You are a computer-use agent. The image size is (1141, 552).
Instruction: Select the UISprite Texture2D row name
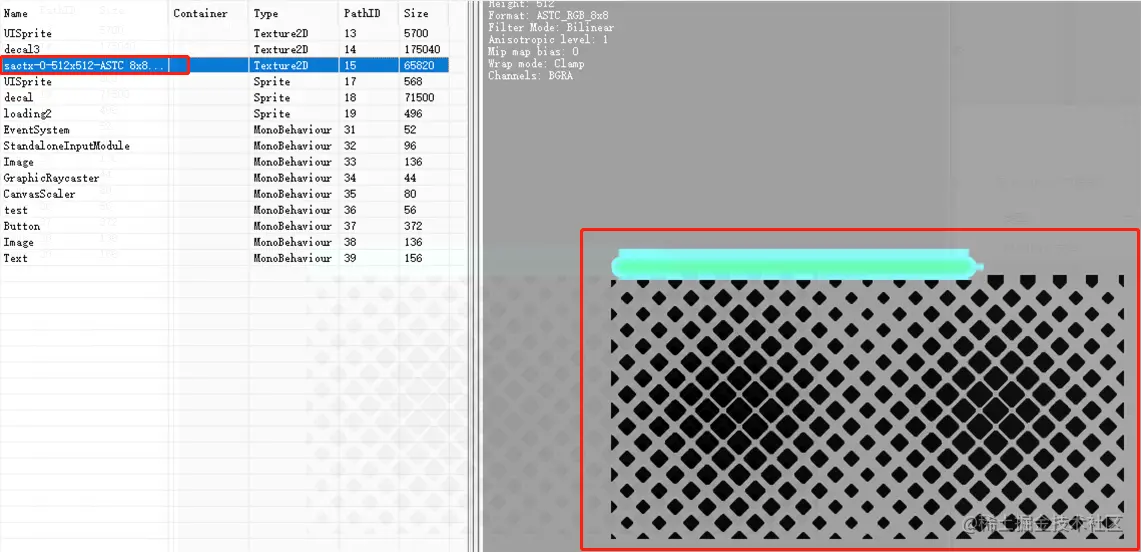28,33
